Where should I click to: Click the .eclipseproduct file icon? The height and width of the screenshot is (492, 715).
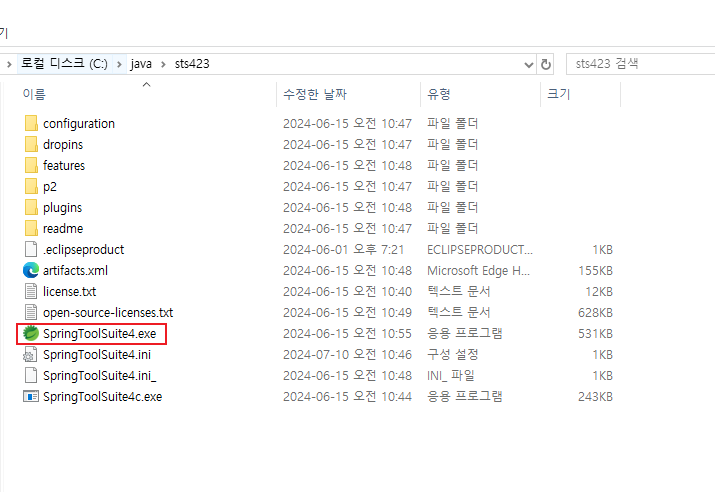coord(31,249)
